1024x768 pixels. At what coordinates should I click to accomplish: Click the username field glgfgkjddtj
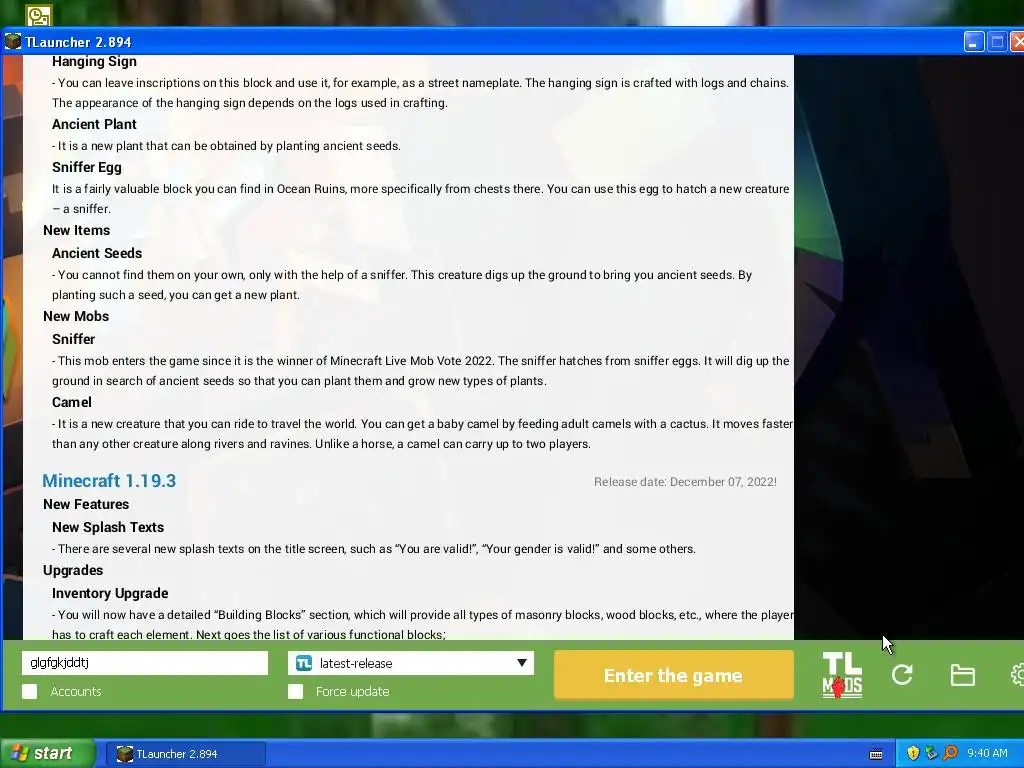click(x=145, y=663)
